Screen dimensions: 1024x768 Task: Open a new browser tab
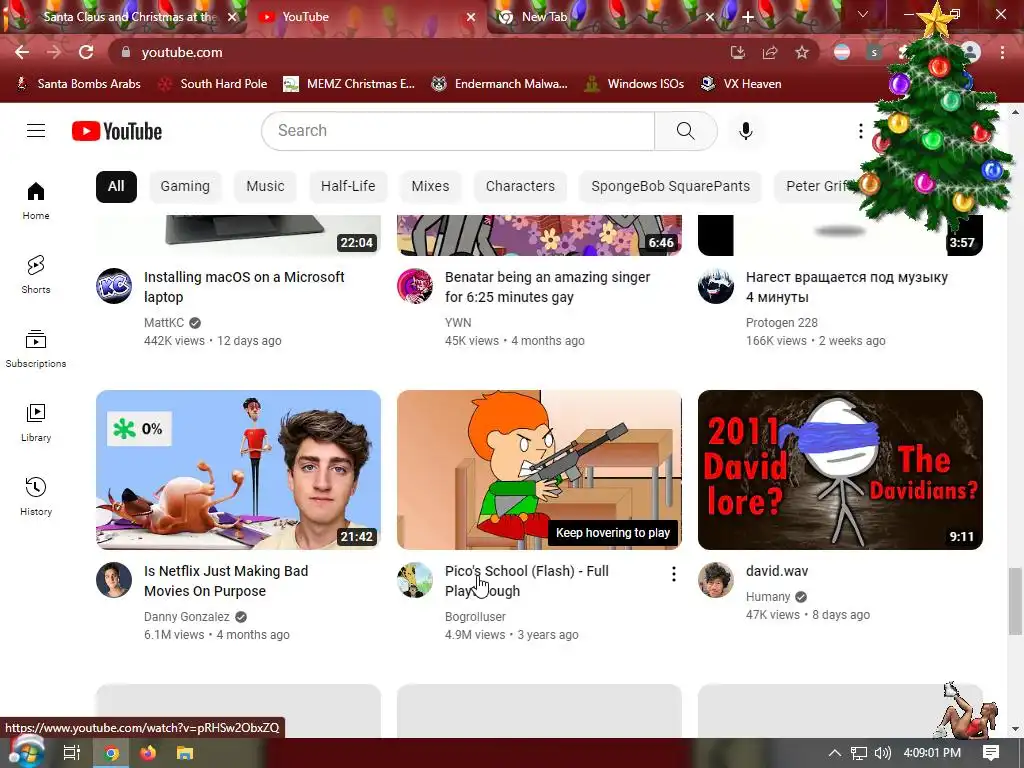pyautogui.click(x=748, y=18)
